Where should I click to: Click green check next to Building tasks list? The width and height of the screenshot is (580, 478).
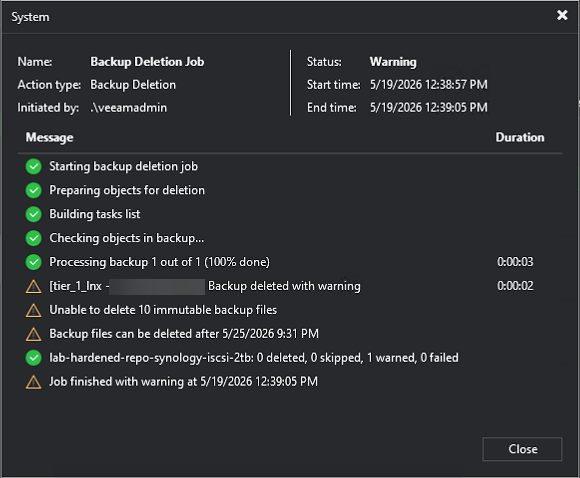pyautogui.click(x=33, y=214)
